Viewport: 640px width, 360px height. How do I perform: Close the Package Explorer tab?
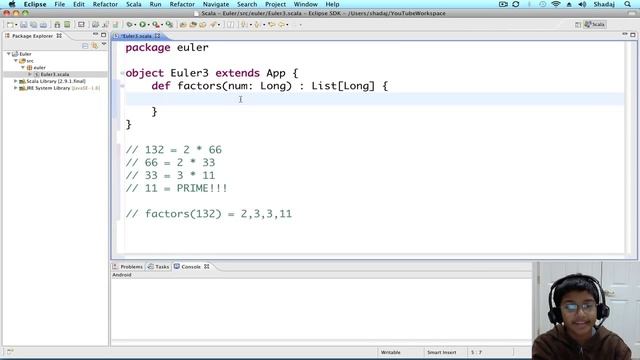pos(59,36)
